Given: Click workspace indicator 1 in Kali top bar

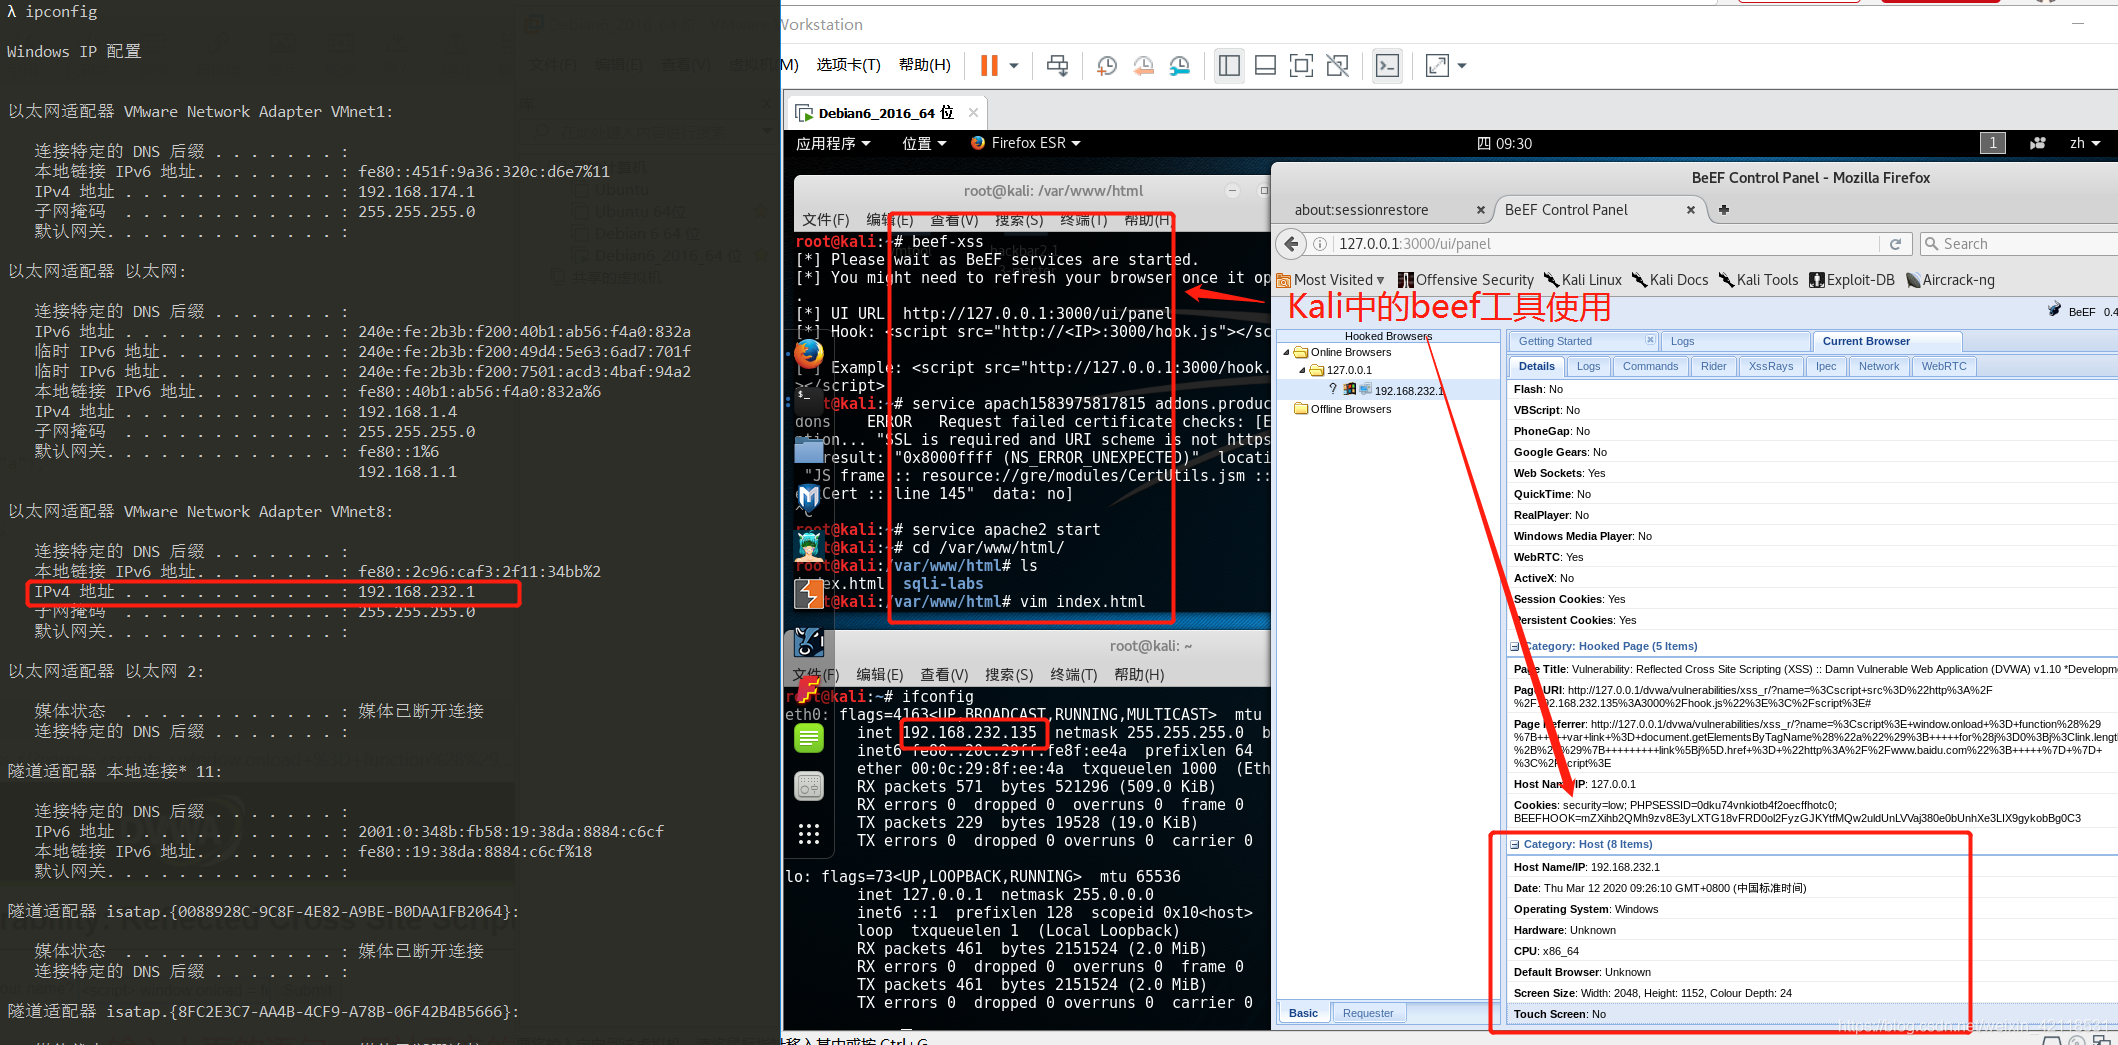Looking at the screenshot, I should coord(1992,143).
